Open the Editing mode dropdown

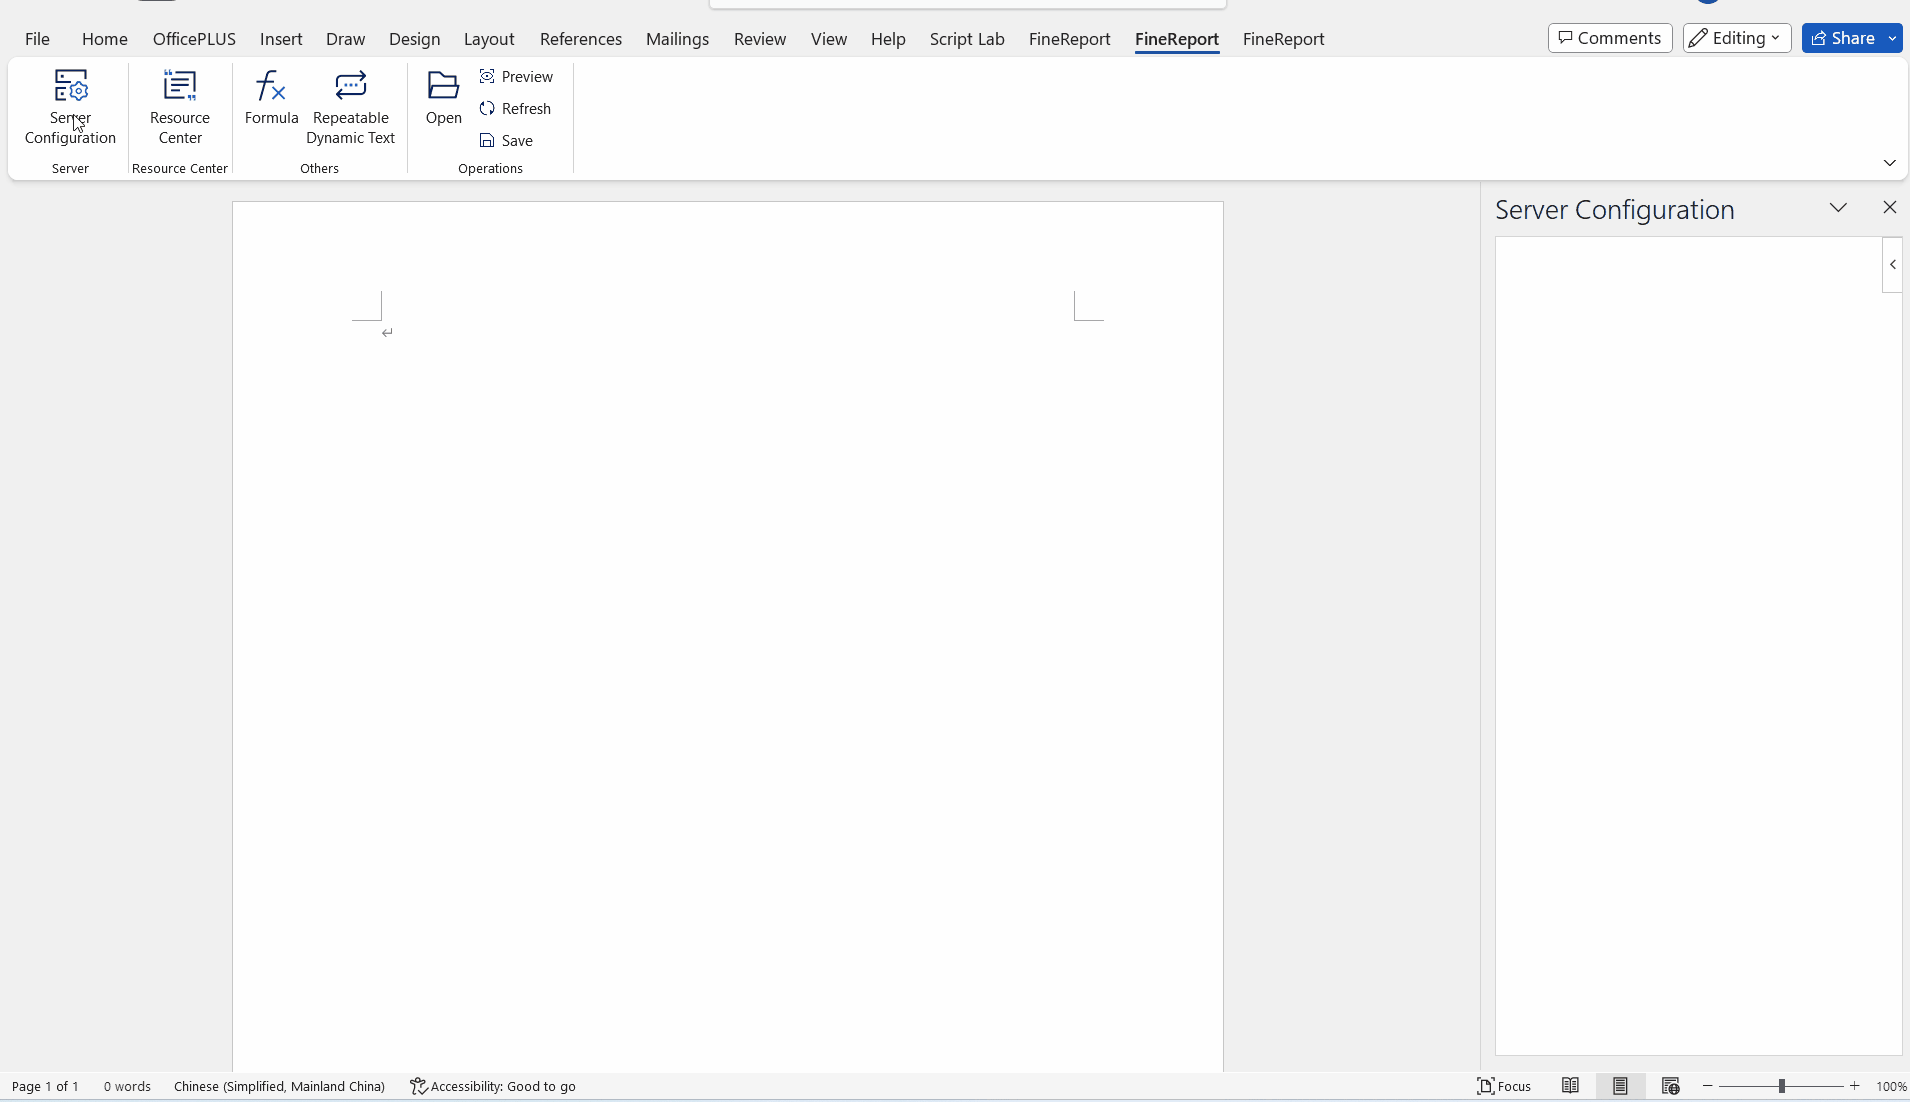1735,38
